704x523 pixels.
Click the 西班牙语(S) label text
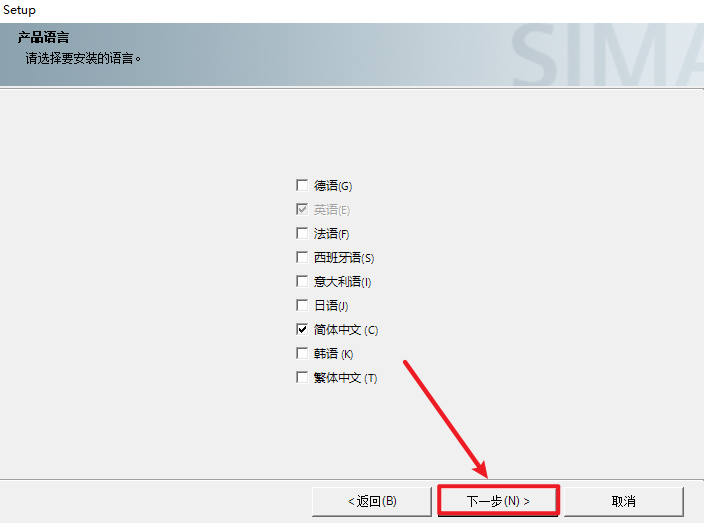[344, 258]
